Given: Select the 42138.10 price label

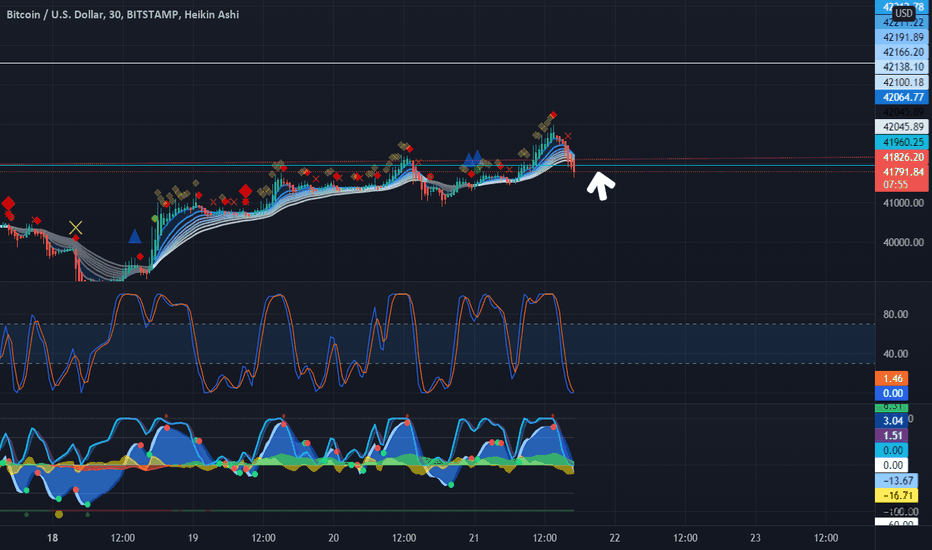Looking at the screenshot, I should [x=902, y=67].
